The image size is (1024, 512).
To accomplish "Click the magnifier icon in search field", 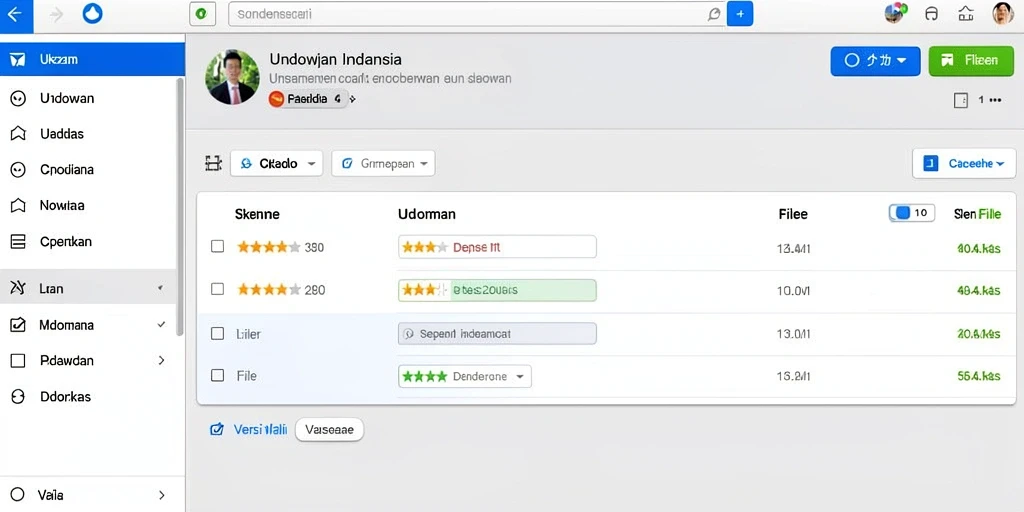I will pos(714,14).
